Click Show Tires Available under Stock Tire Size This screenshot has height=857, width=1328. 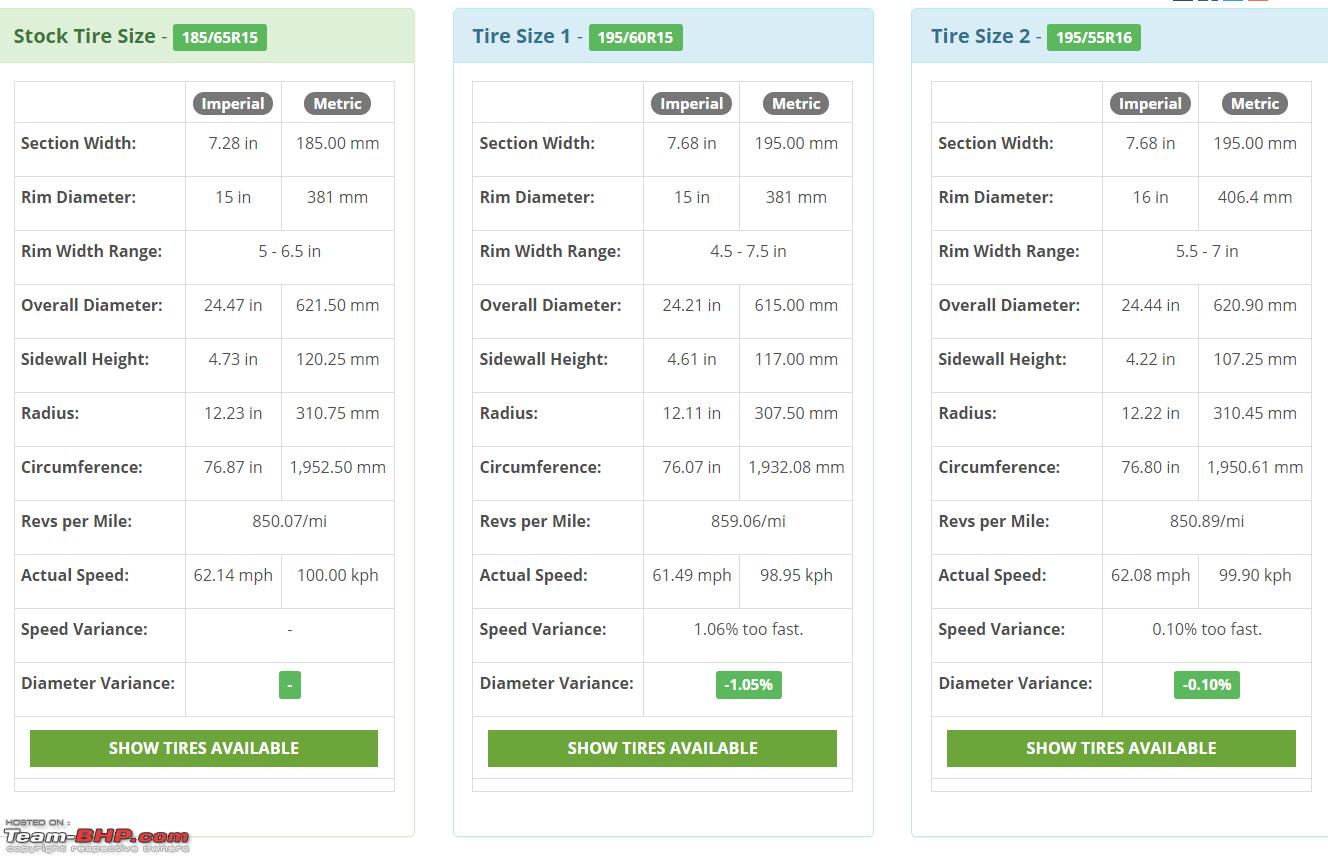coord(204,748)
